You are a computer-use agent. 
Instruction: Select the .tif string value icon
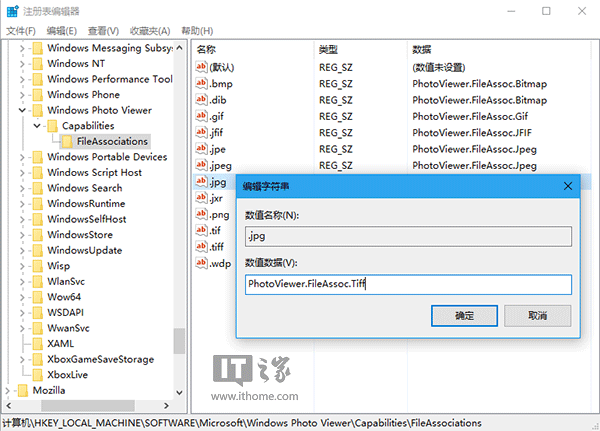(201, 230)
